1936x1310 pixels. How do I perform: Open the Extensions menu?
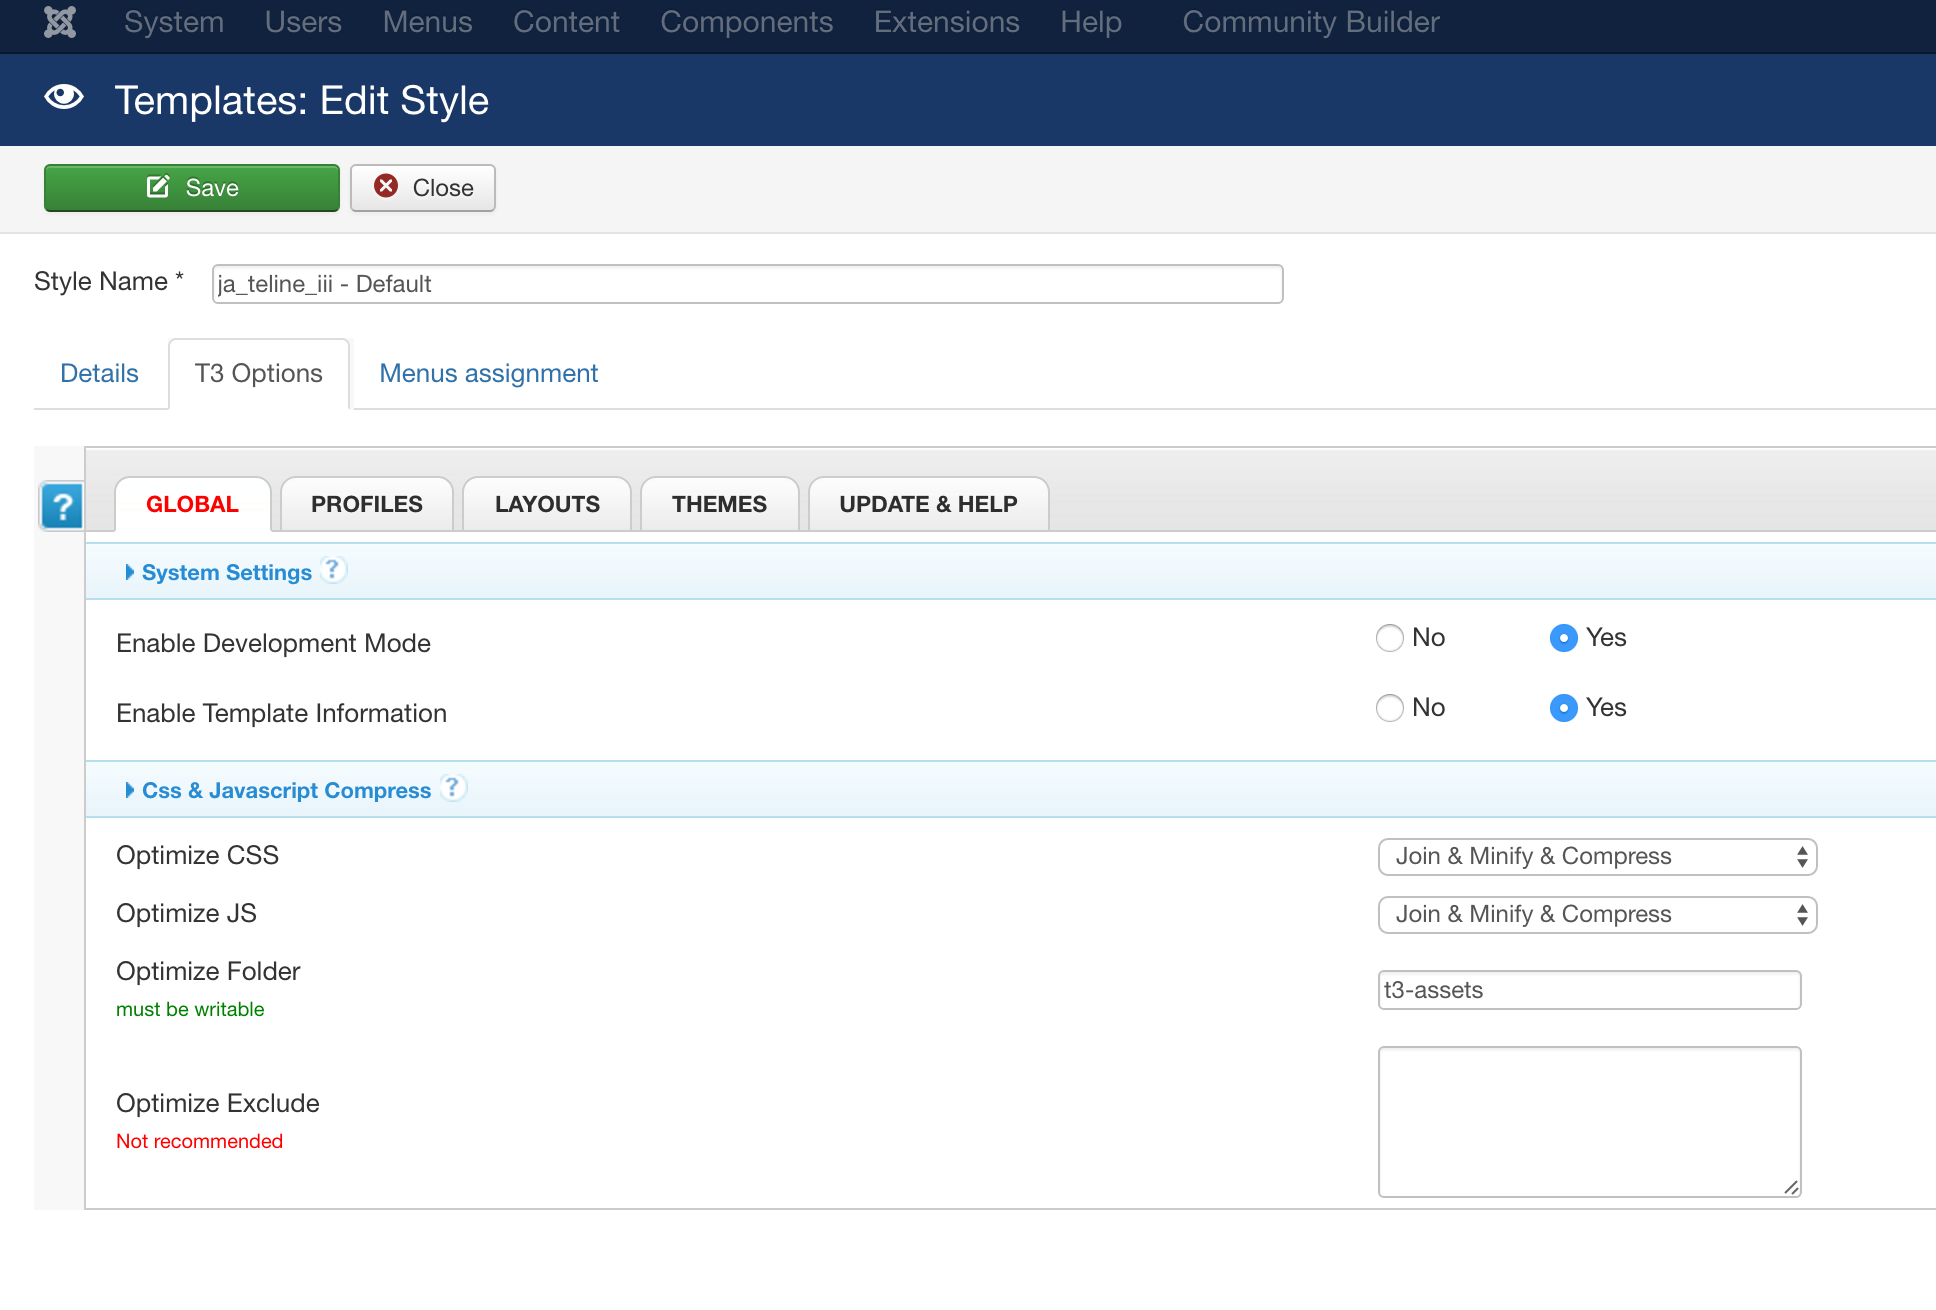tap(946, 22)
